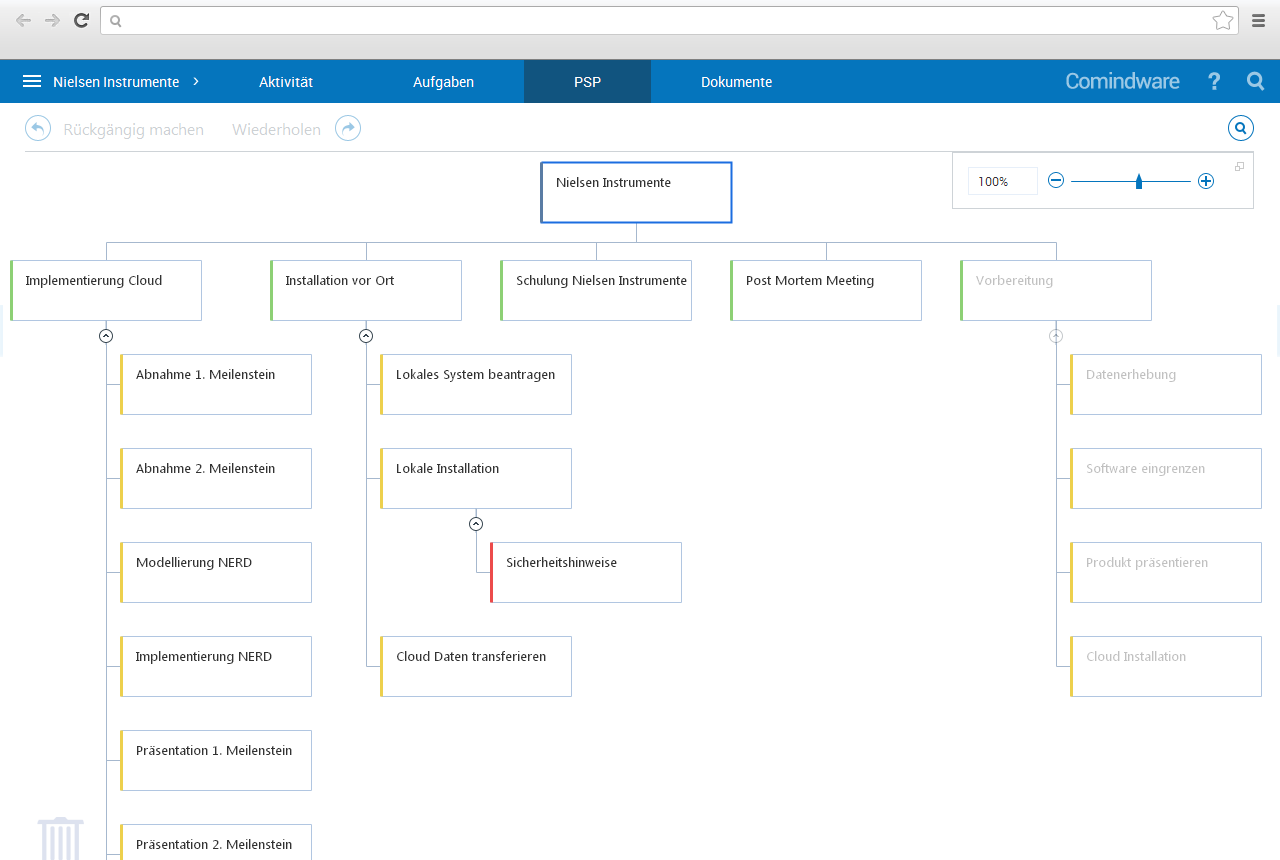Select the Abnahme 1. Meilenstein node

click(216, 384)
